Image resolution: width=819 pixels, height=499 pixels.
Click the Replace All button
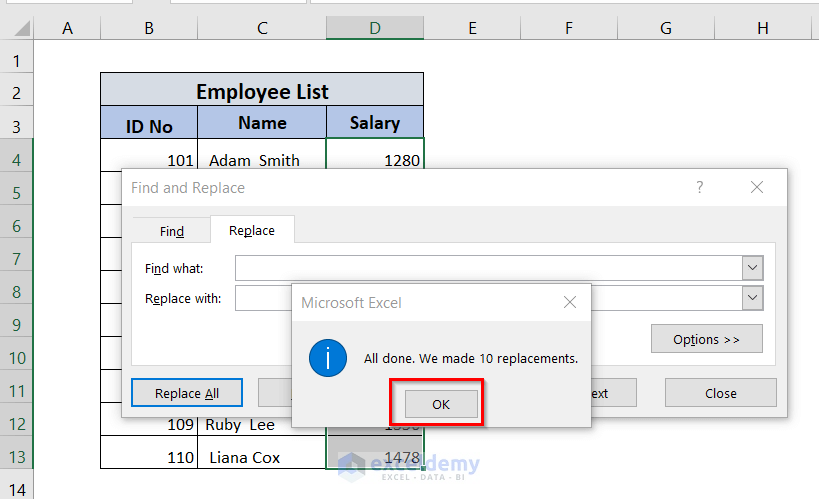187,393
